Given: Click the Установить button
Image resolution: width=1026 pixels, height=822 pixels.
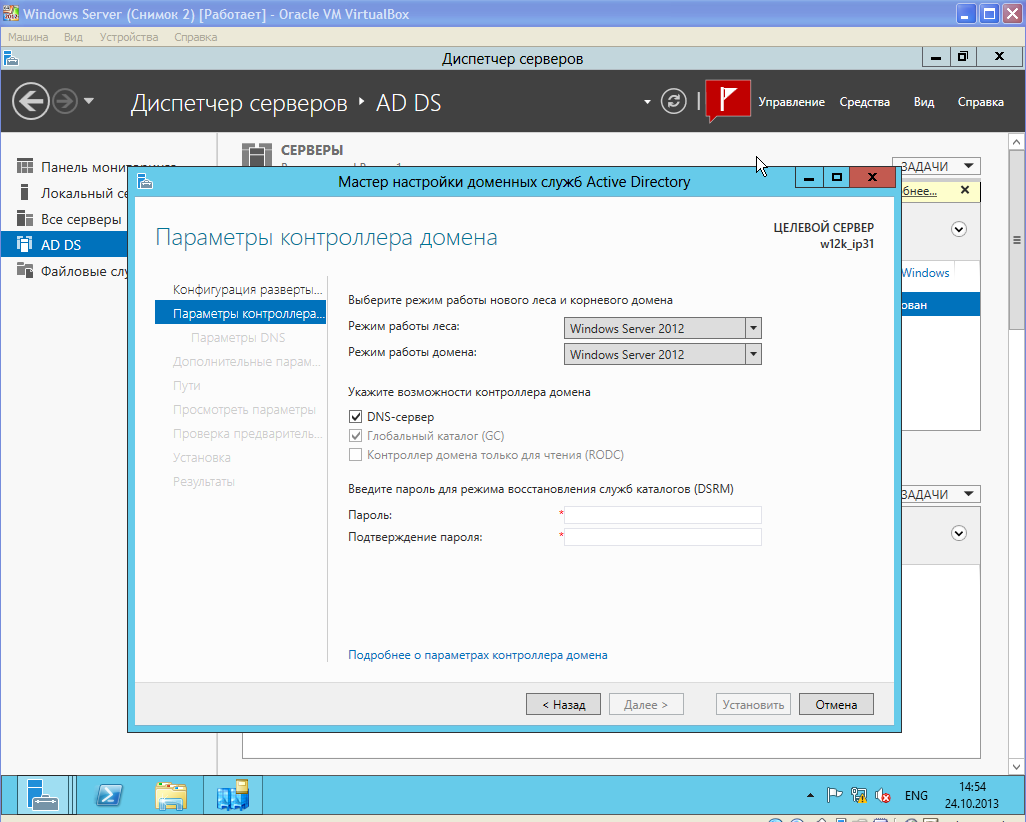Looking at the screenshot, I should [x=753, y=704].
